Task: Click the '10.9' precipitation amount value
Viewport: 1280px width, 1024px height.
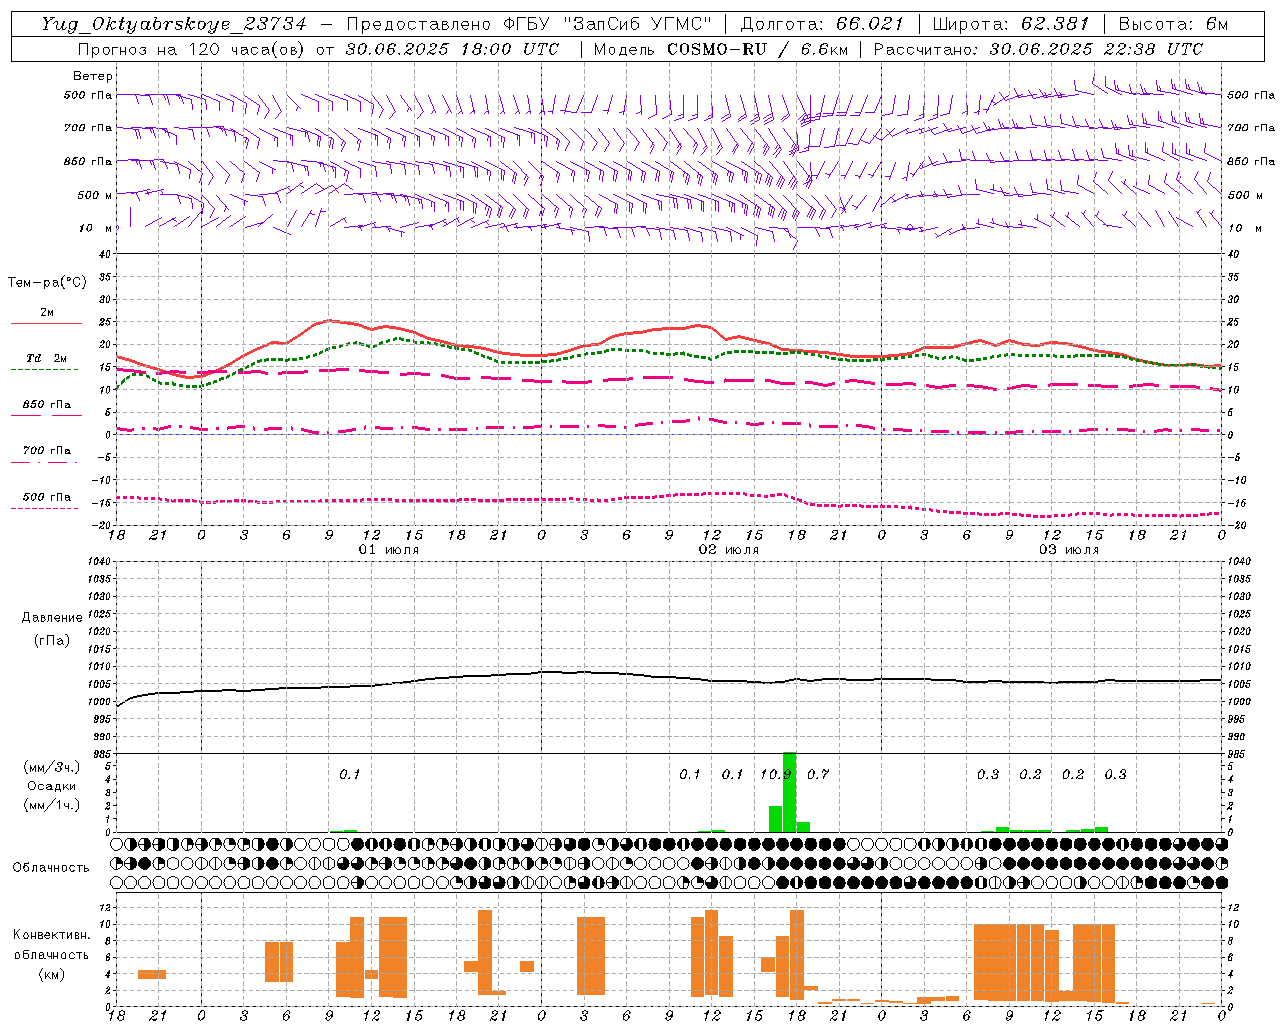Action: [x=775, y=774]
